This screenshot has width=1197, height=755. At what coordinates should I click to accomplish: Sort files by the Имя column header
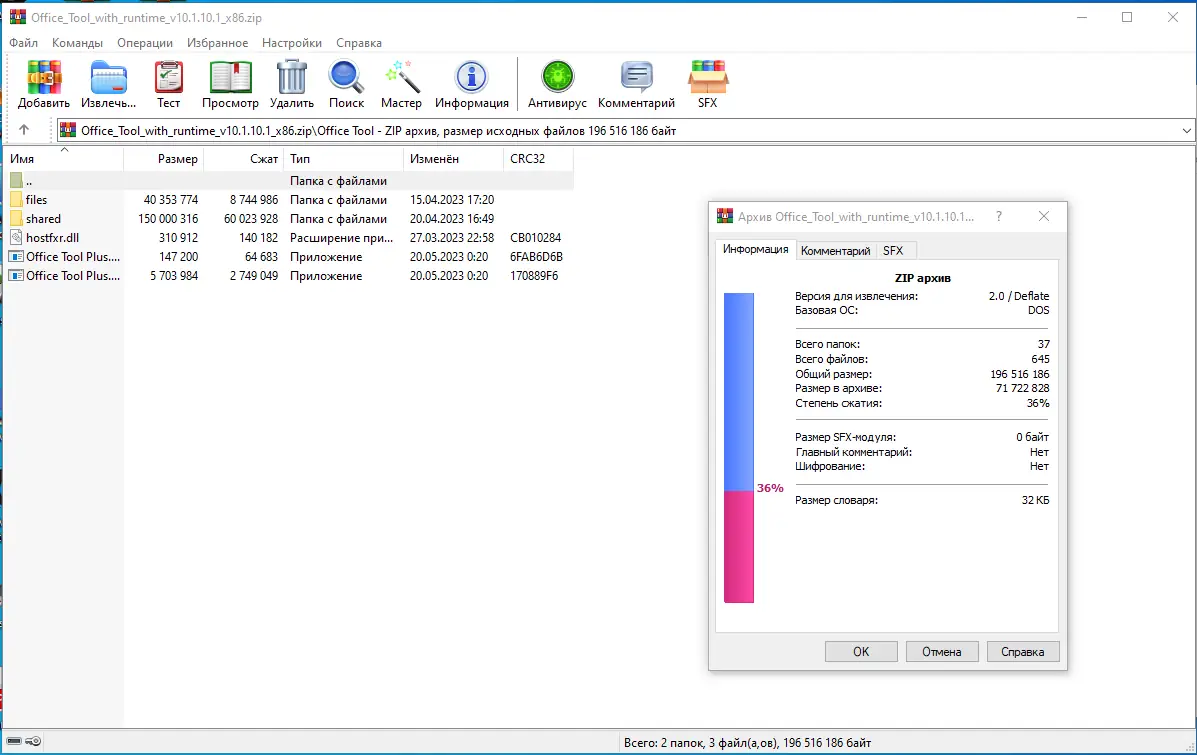pyautogui.click(x=60, y=158)
